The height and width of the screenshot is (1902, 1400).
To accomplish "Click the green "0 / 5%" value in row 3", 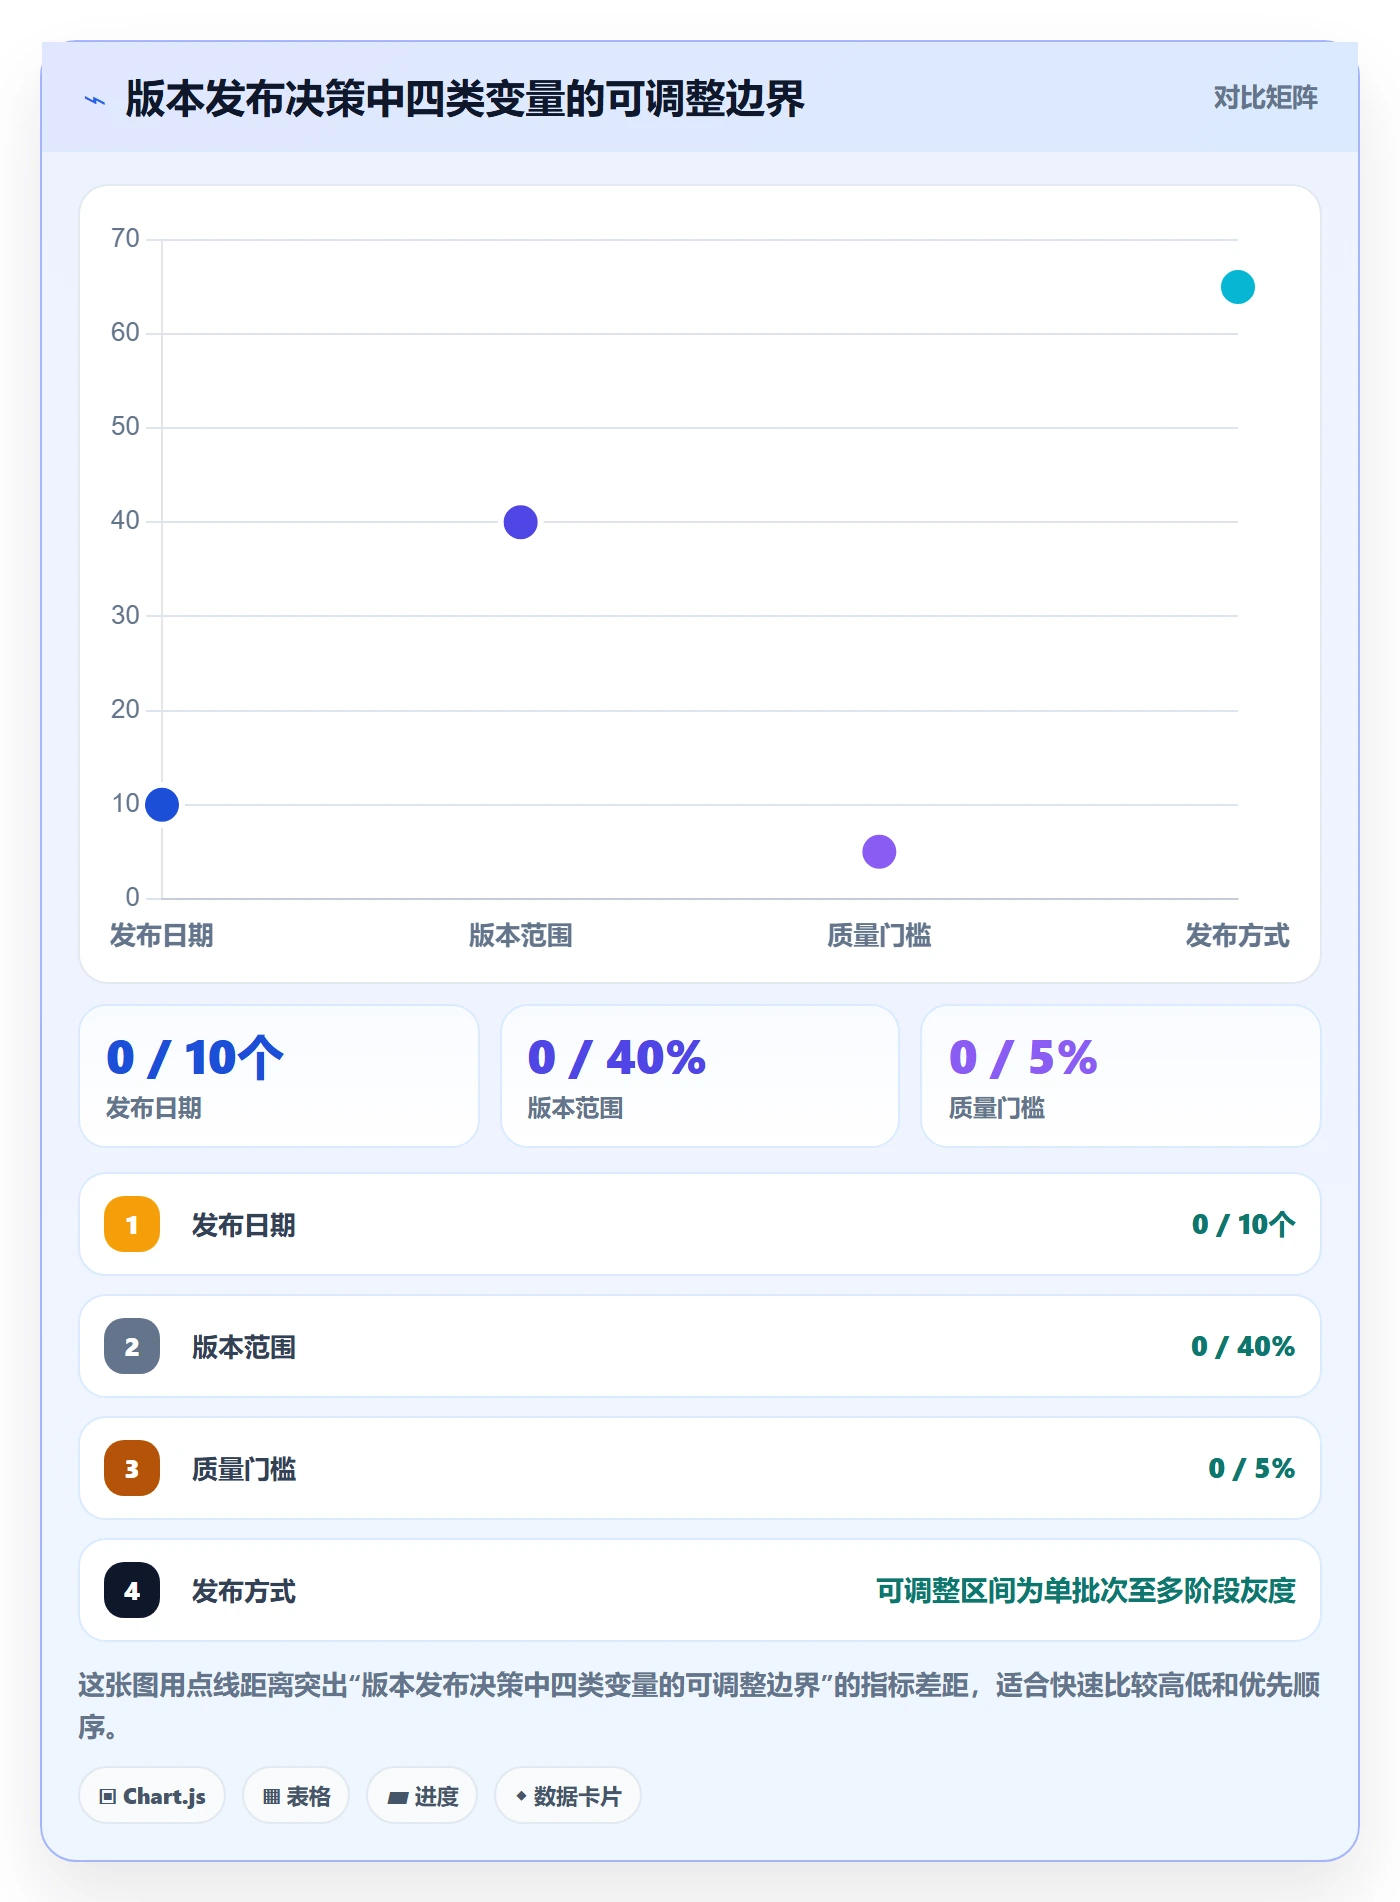I will point(1252,1468).
